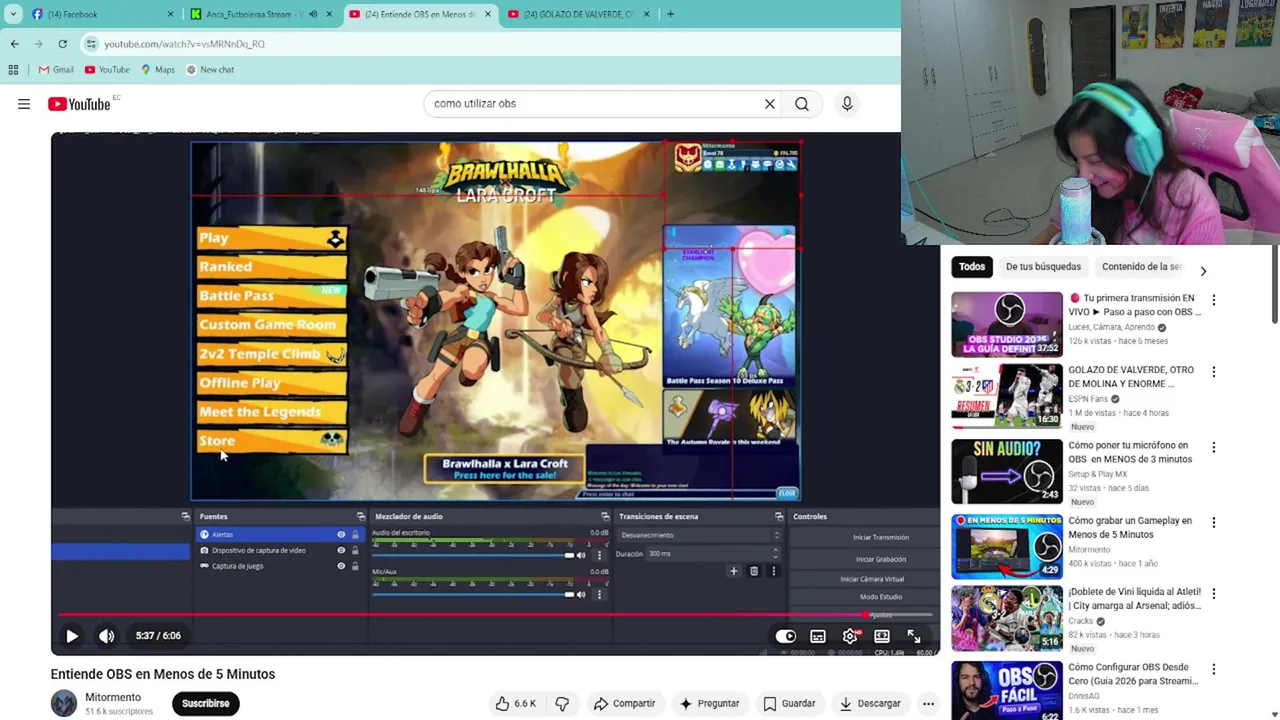The height and width of the screenshot is (720, 1280).
Task: Enter fullscreen mode
Action: coord(914,636)
